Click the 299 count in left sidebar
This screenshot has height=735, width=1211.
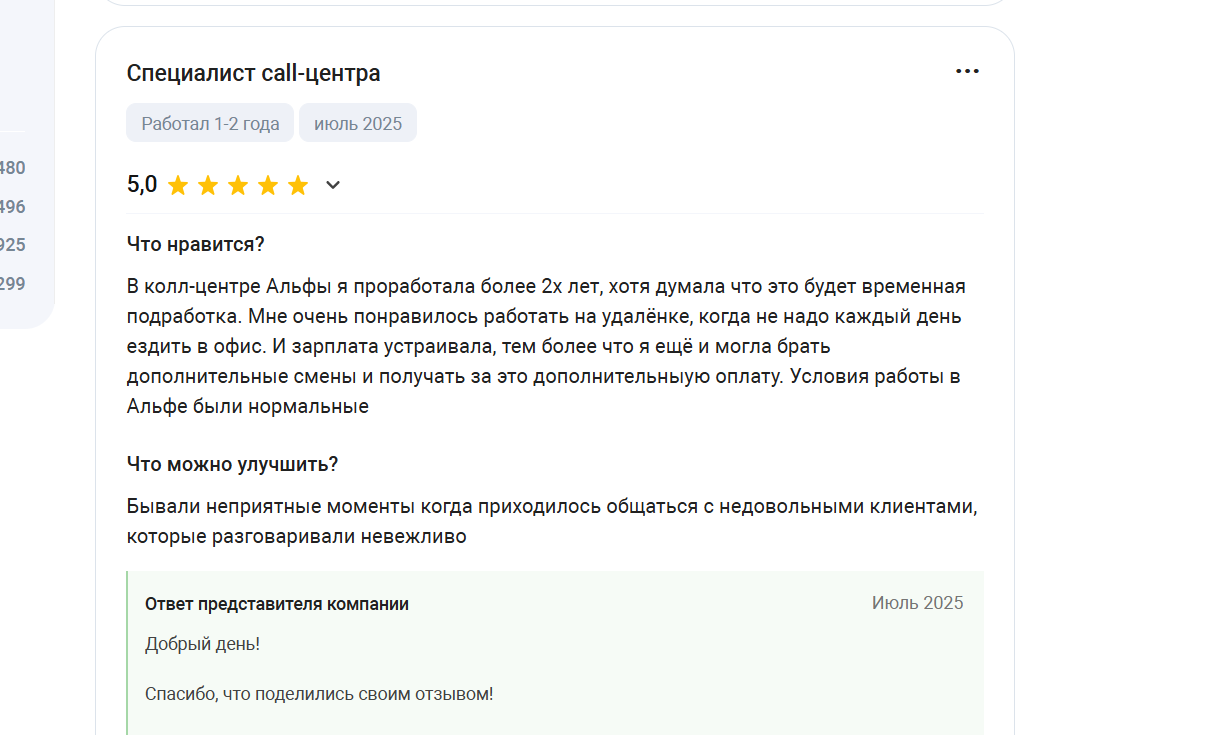tap(12, 284)
